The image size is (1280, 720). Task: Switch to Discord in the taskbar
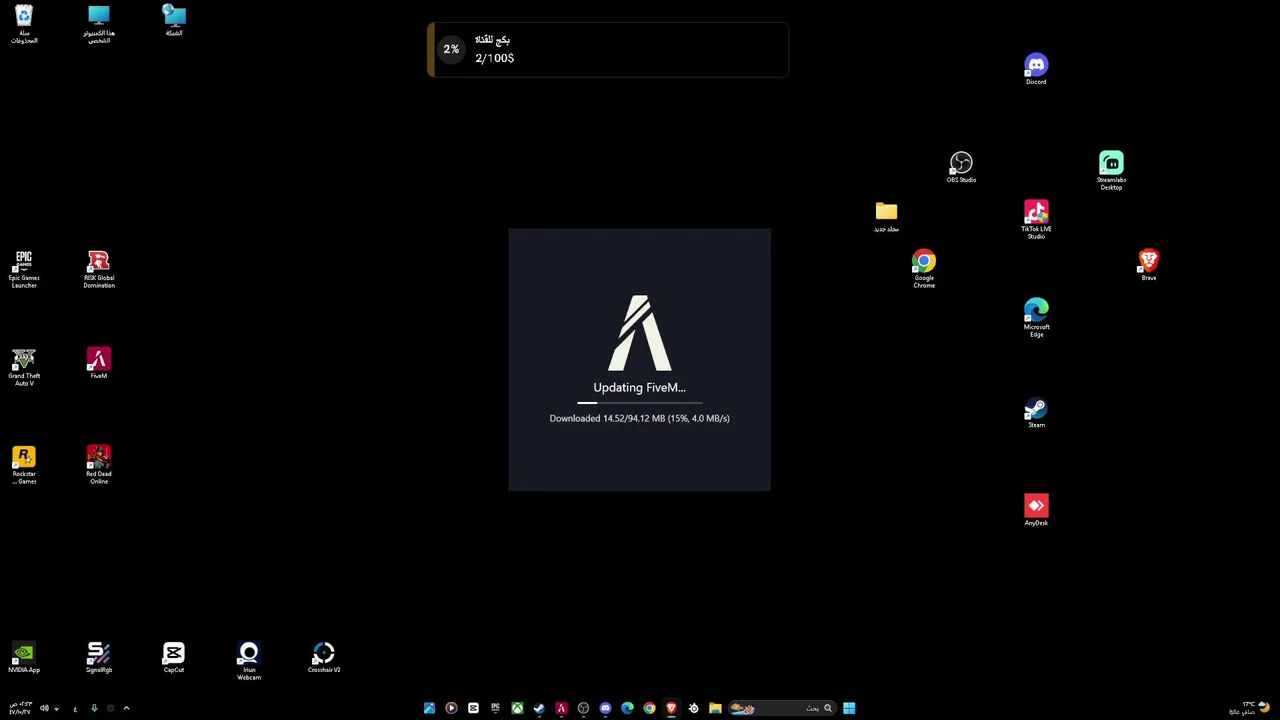pyautogui.click(x=605, y=708)
